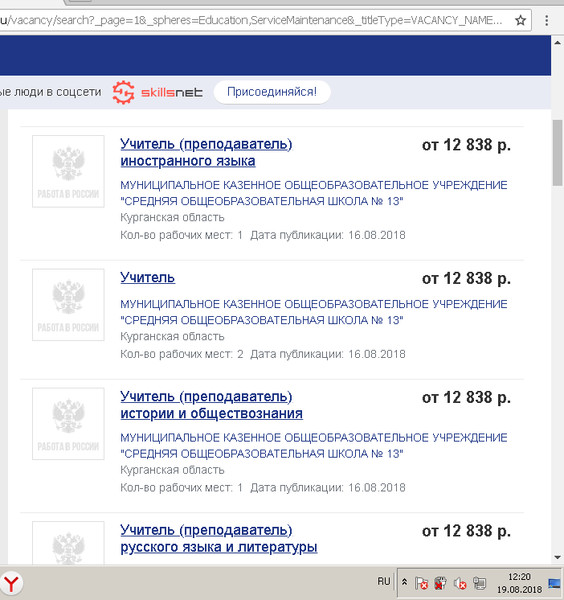Click the page scrollbar down arrow
The image size is (564, 600).
(x=557, y=558)
